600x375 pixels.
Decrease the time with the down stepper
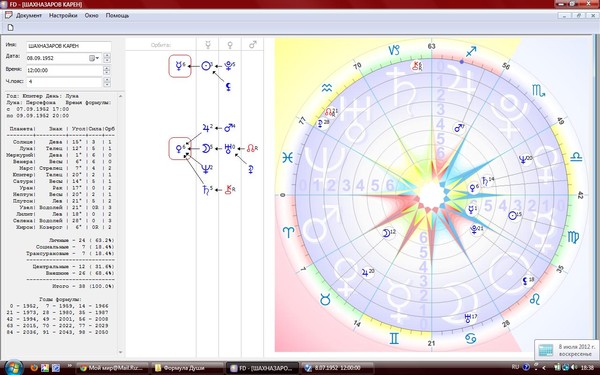[107, 73]
